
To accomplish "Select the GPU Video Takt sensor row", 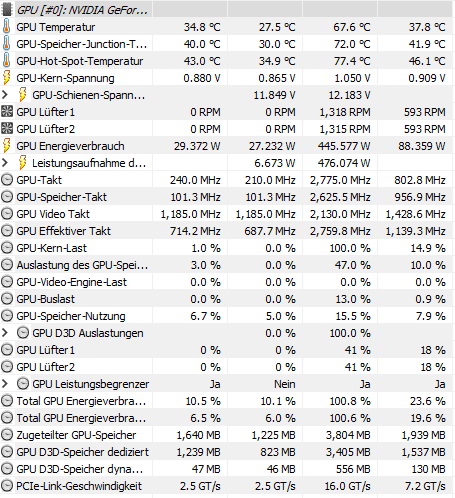I will (227, 214).
